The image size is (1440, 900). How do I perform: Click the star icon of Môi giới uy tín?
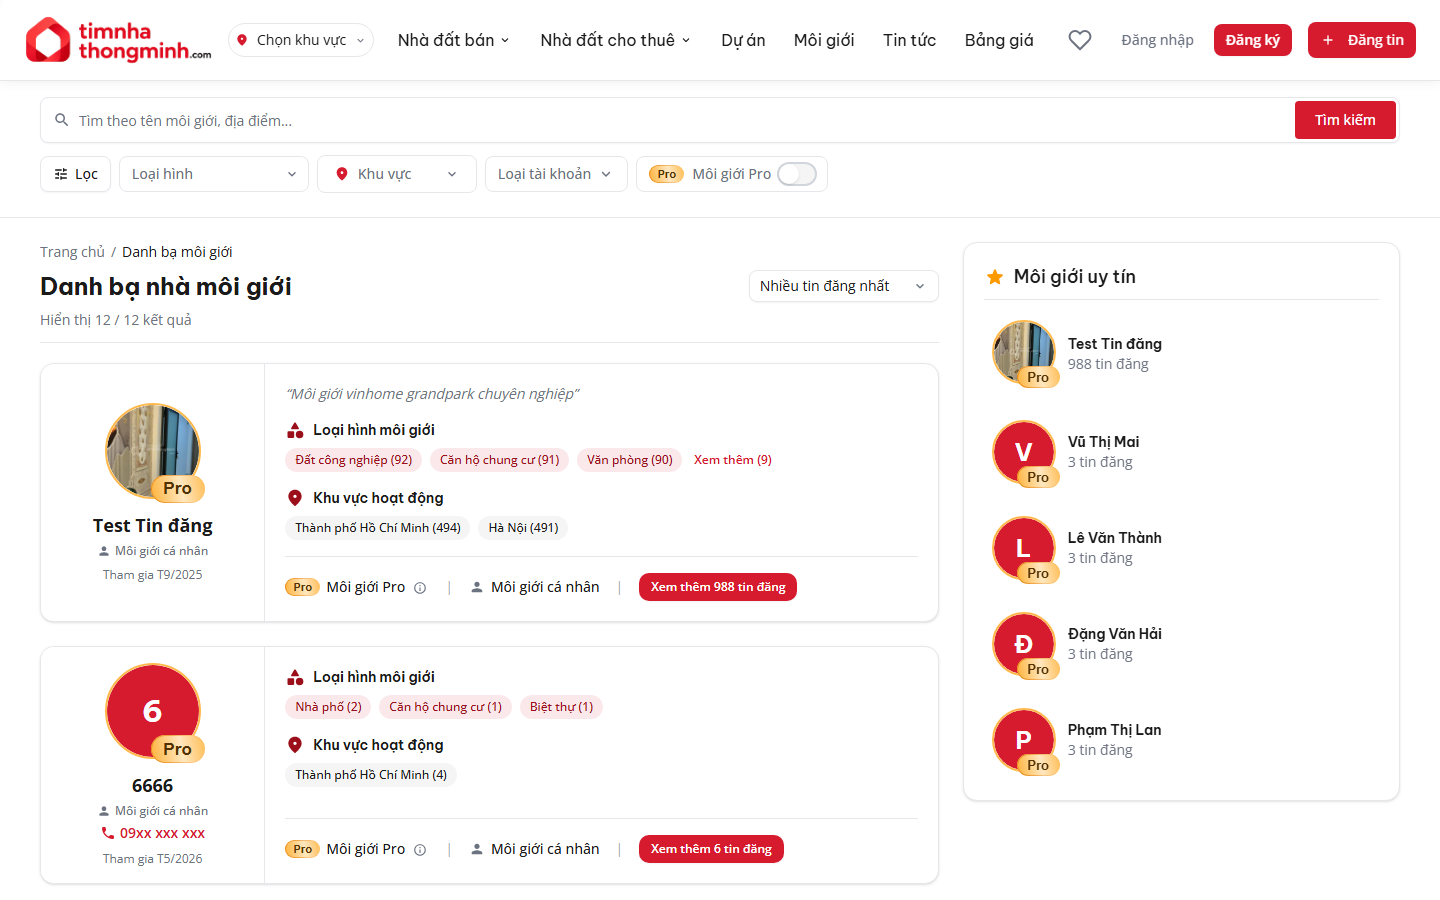(x=995, y=277)
